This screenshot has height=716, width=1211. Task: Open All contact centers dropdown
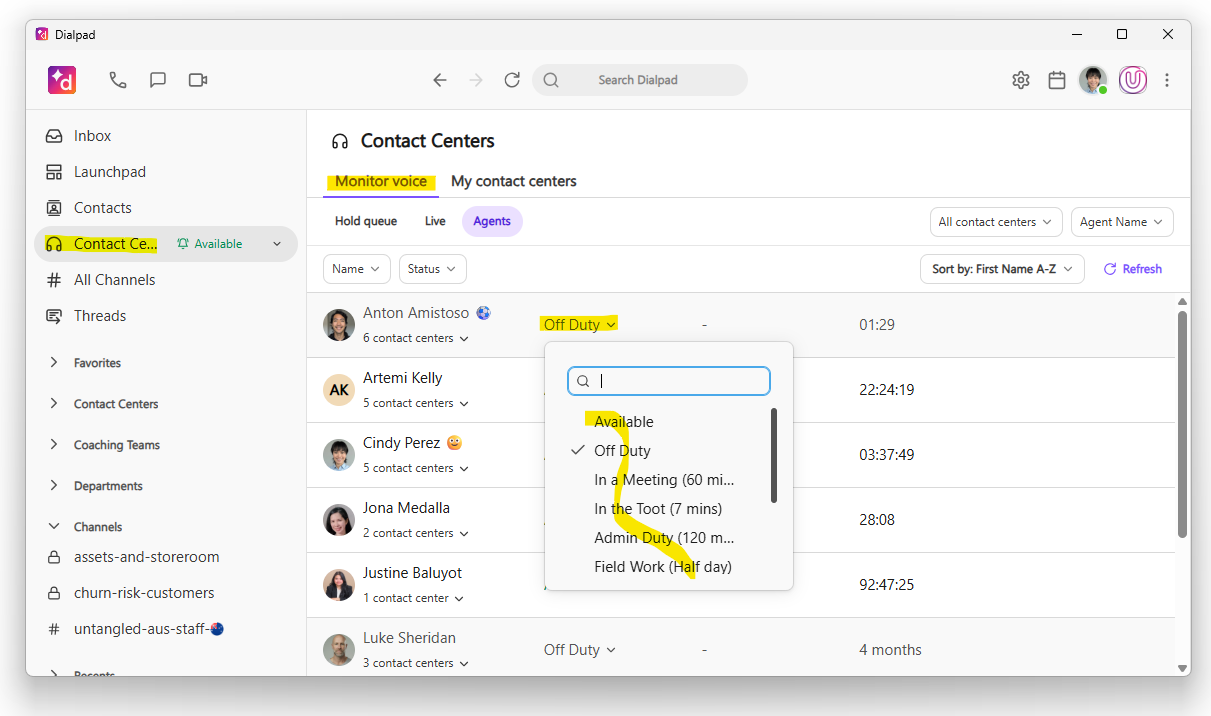[995, 222]
